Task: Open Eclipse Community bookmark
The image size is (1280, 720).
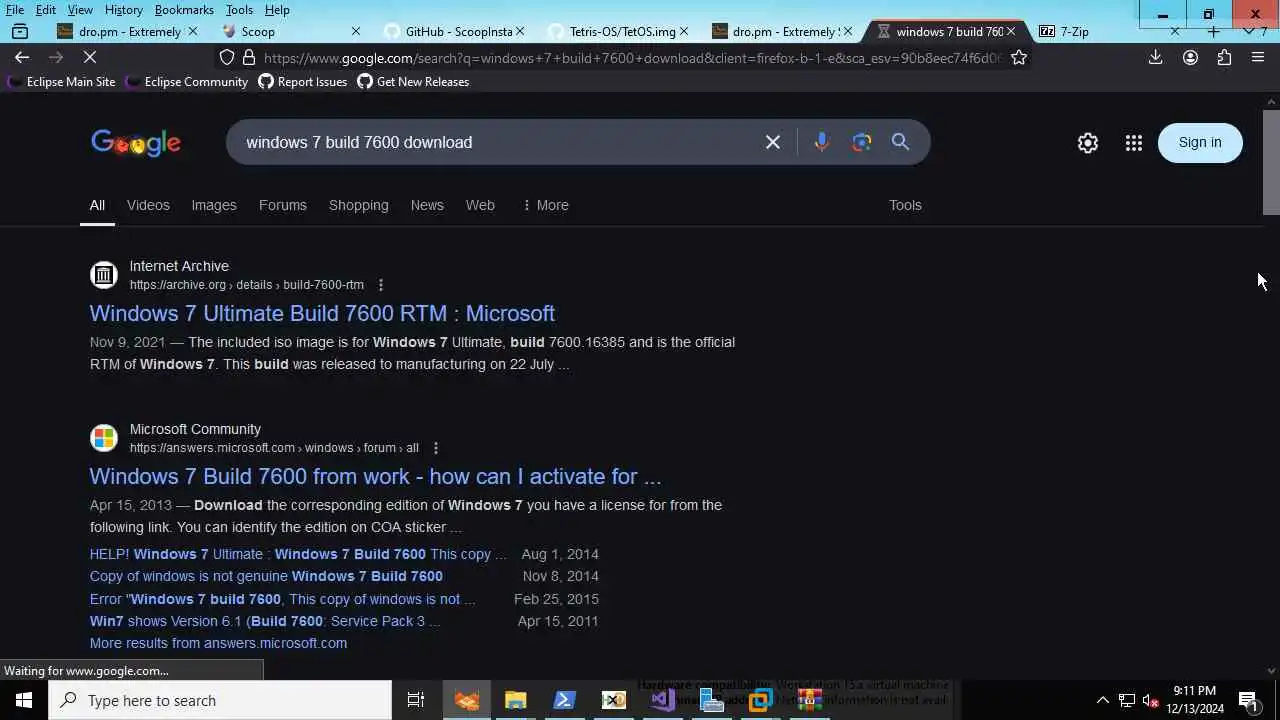Action: click(x=187, y=82)
